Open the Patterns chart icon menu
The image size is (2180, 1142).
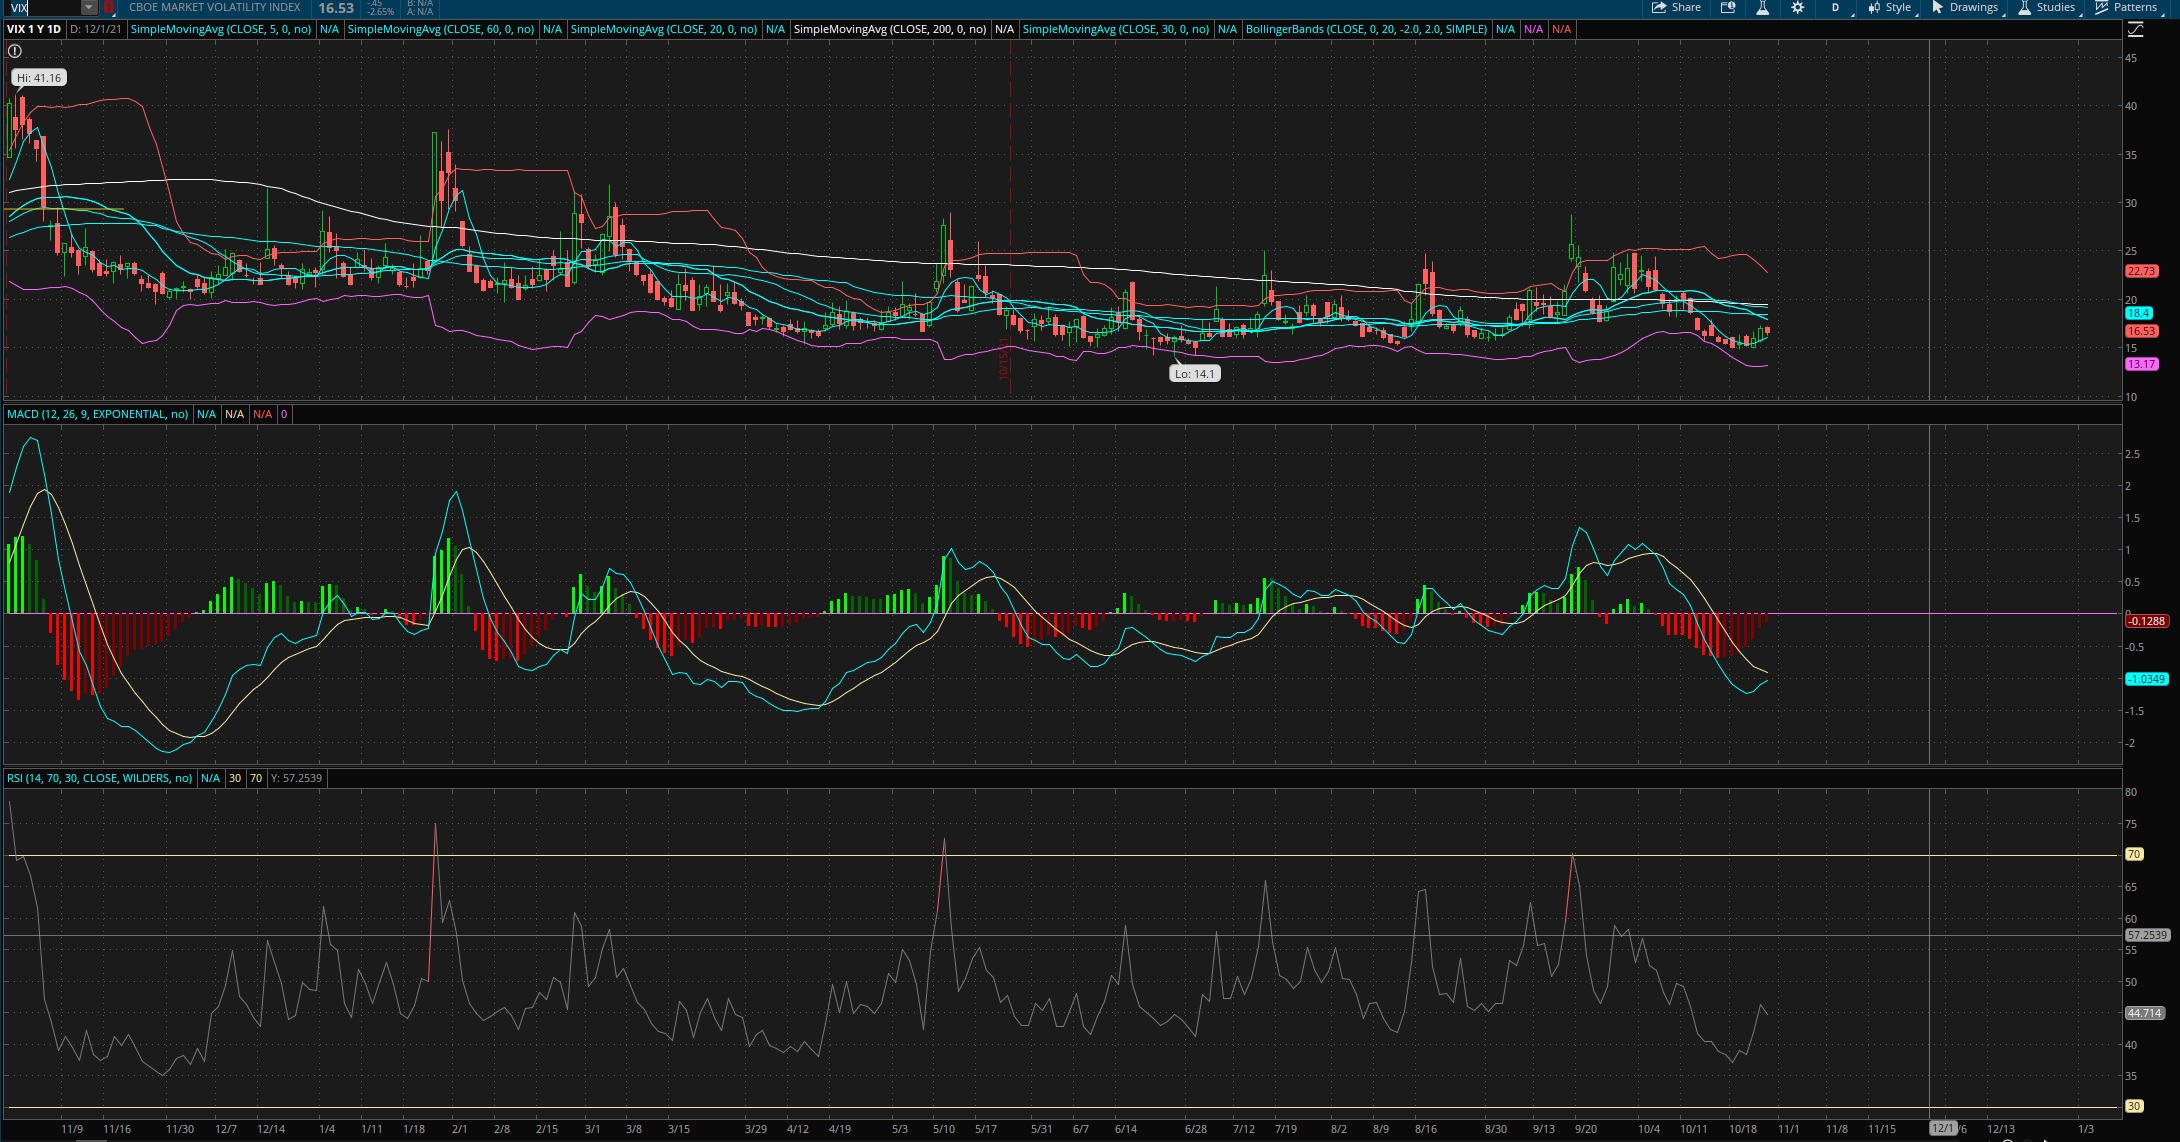pos(2126,8)
